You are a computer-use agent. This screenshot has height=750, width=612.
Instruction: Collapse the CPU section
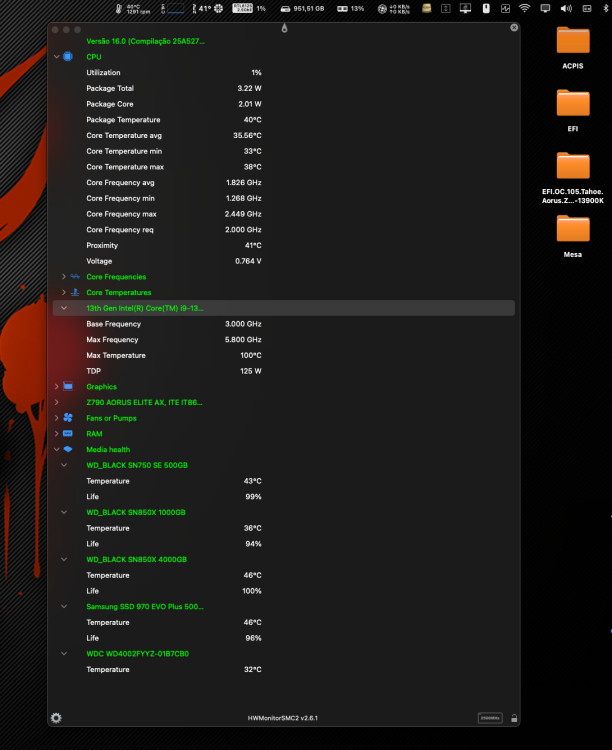56,56
